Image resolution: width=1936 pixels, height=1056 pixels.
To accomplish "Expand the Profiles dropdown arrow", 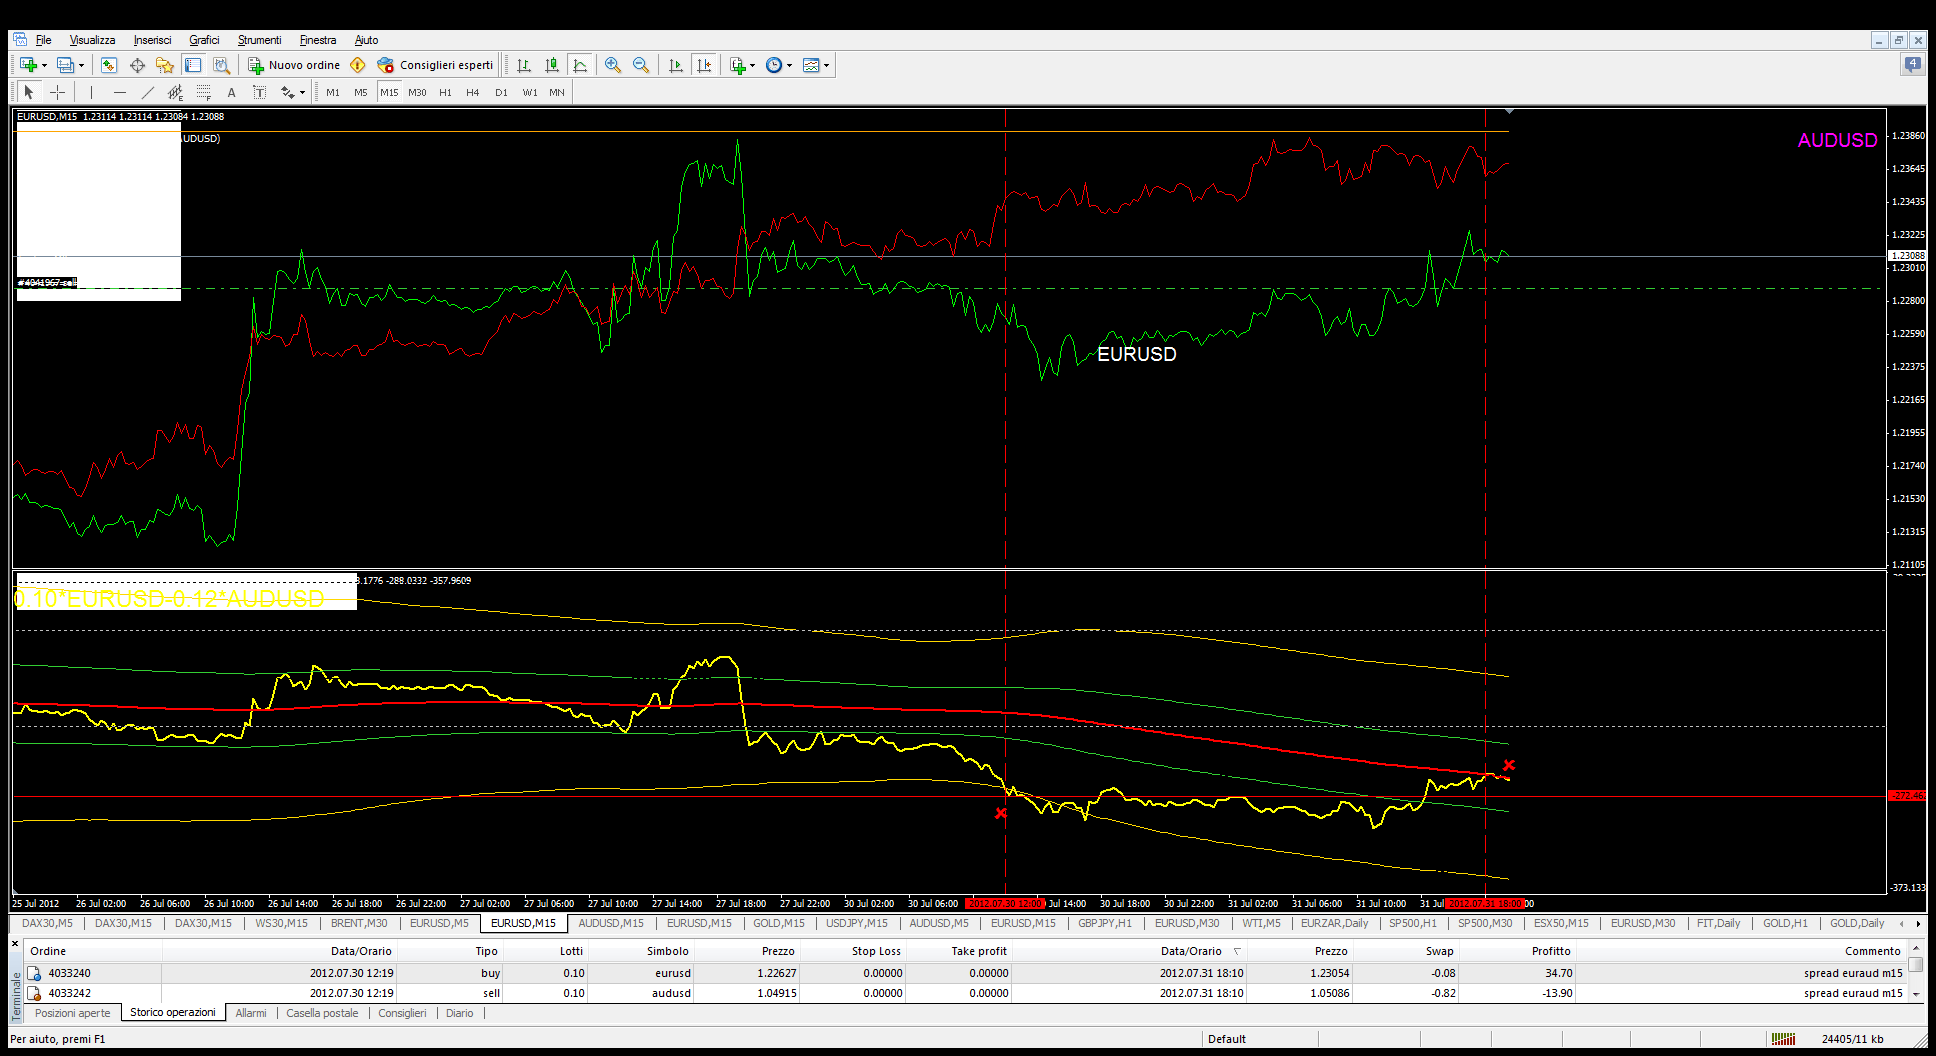I will [x=81, y=65].
